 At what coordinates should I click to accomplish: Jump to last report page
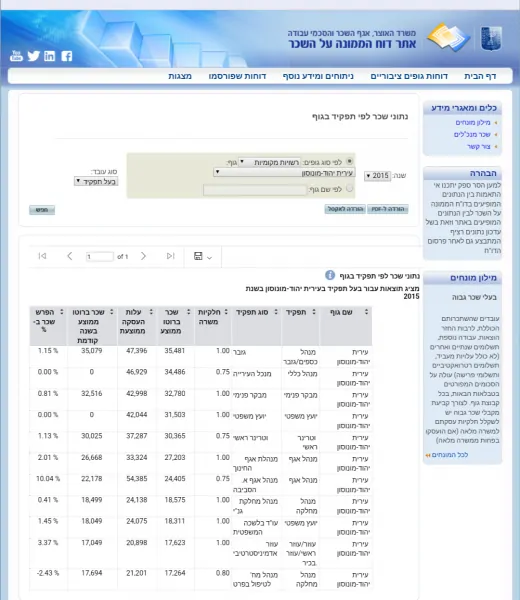tap(171, 256)
